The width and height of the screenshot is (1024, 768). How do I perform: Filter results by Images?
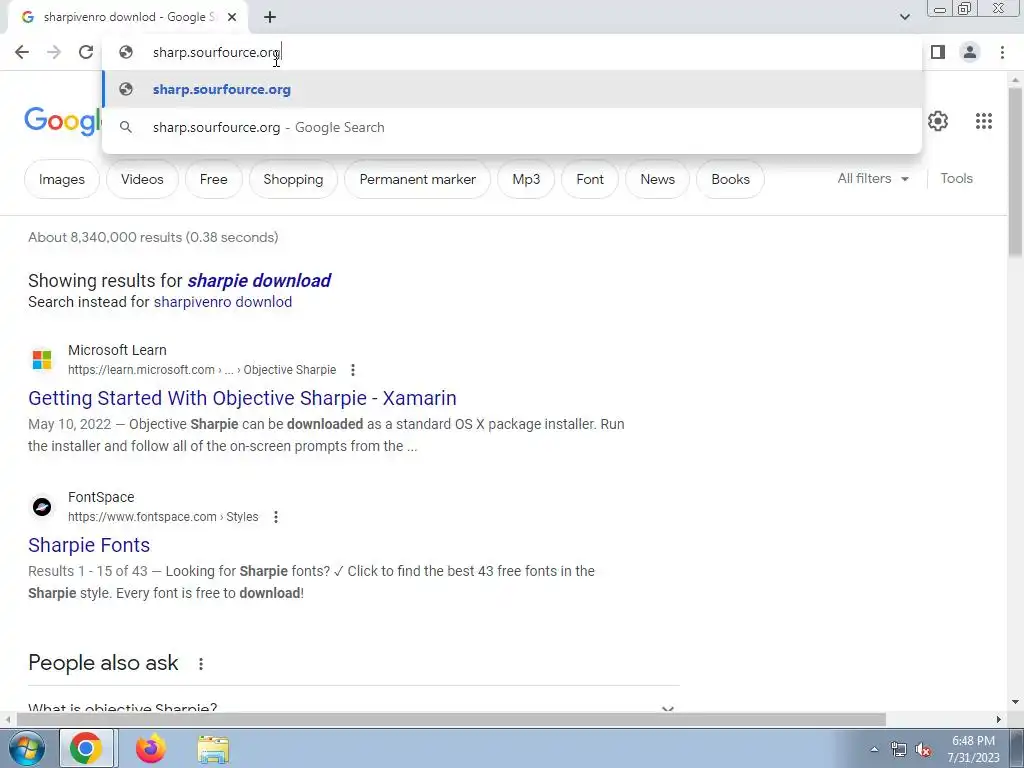point(61,179)
